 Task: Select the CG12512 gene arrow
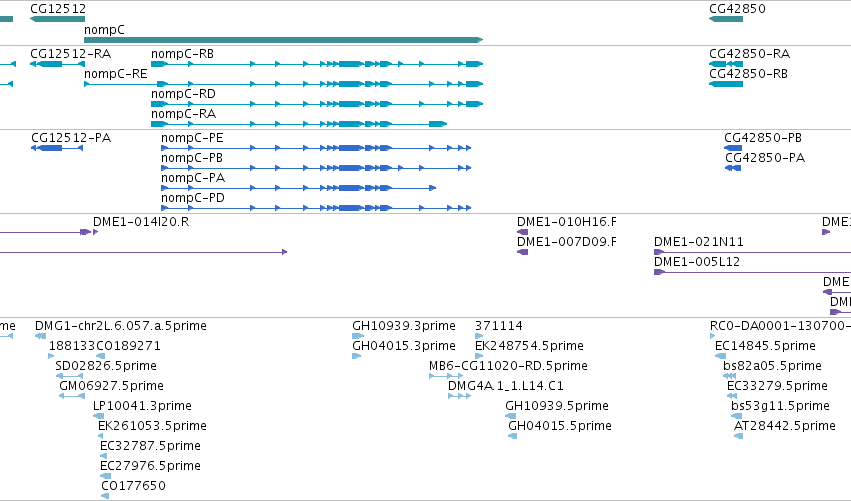point(58,19)
